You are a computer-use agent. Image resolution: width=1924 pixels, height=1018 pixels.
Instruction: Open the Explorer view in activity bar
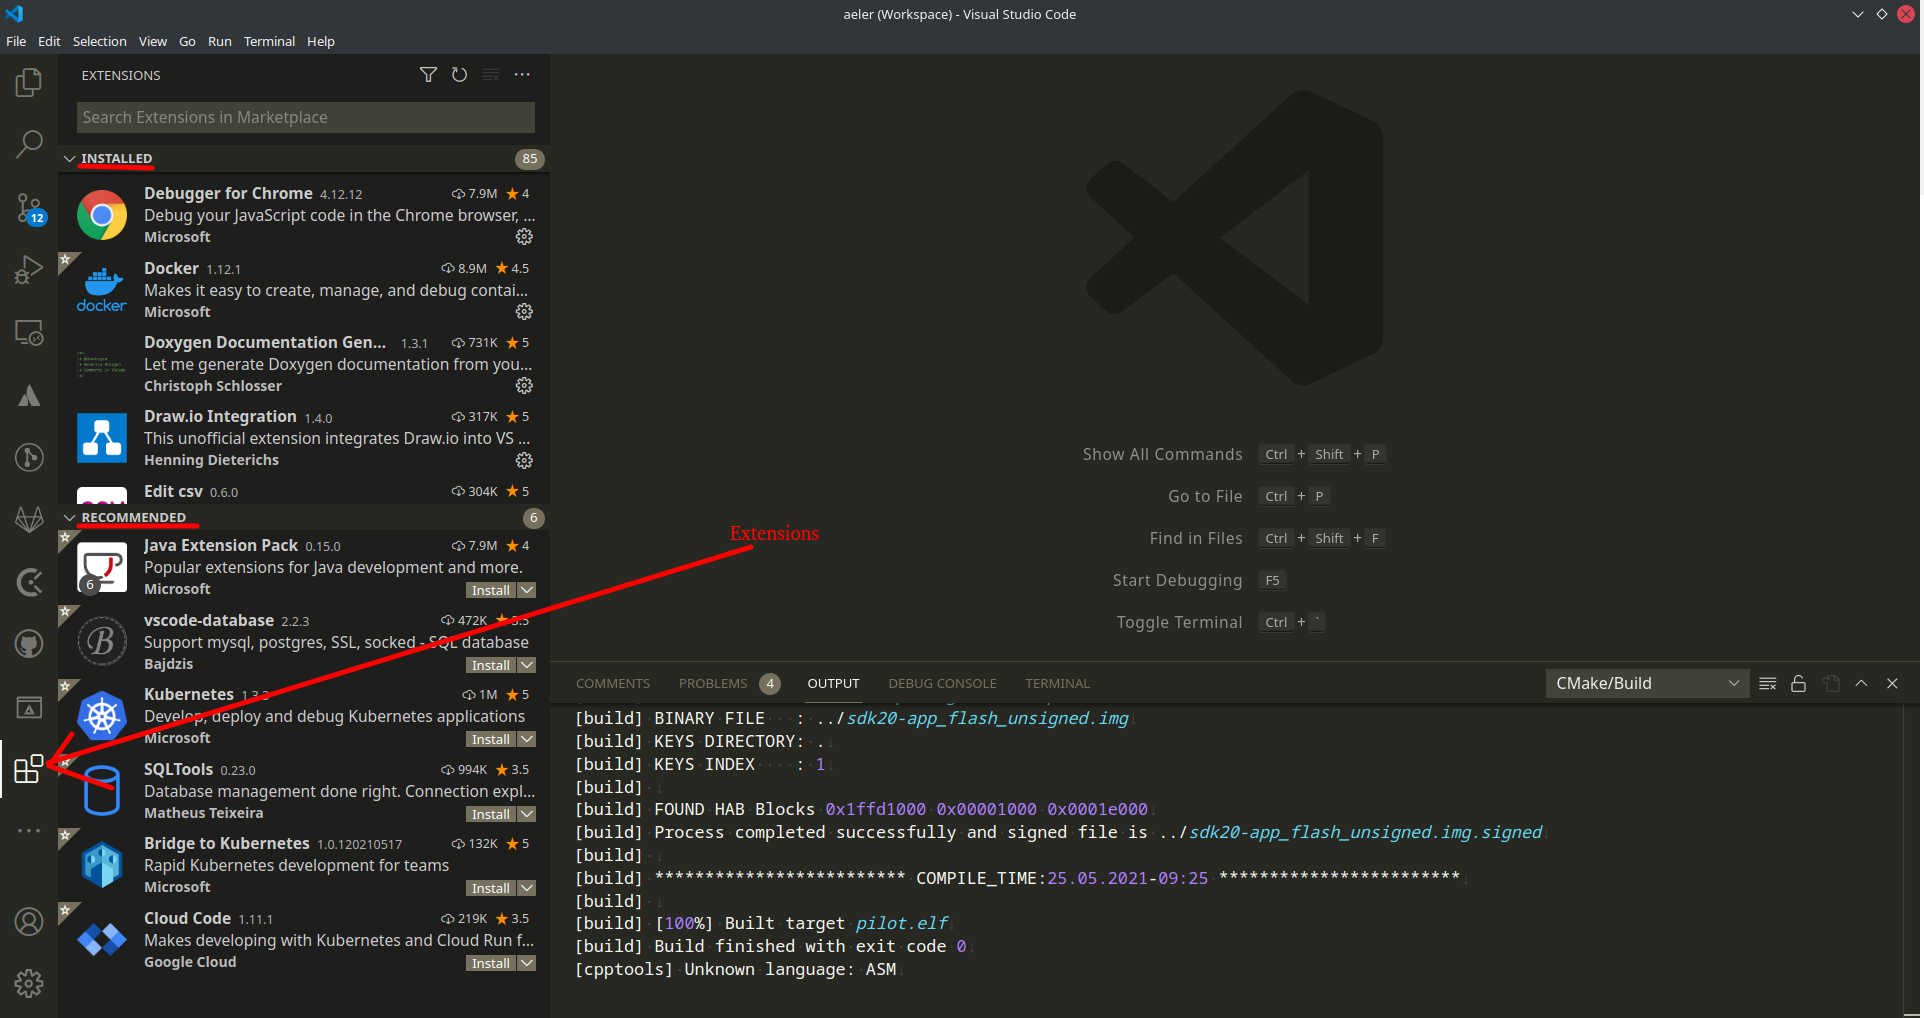point(29,82)
